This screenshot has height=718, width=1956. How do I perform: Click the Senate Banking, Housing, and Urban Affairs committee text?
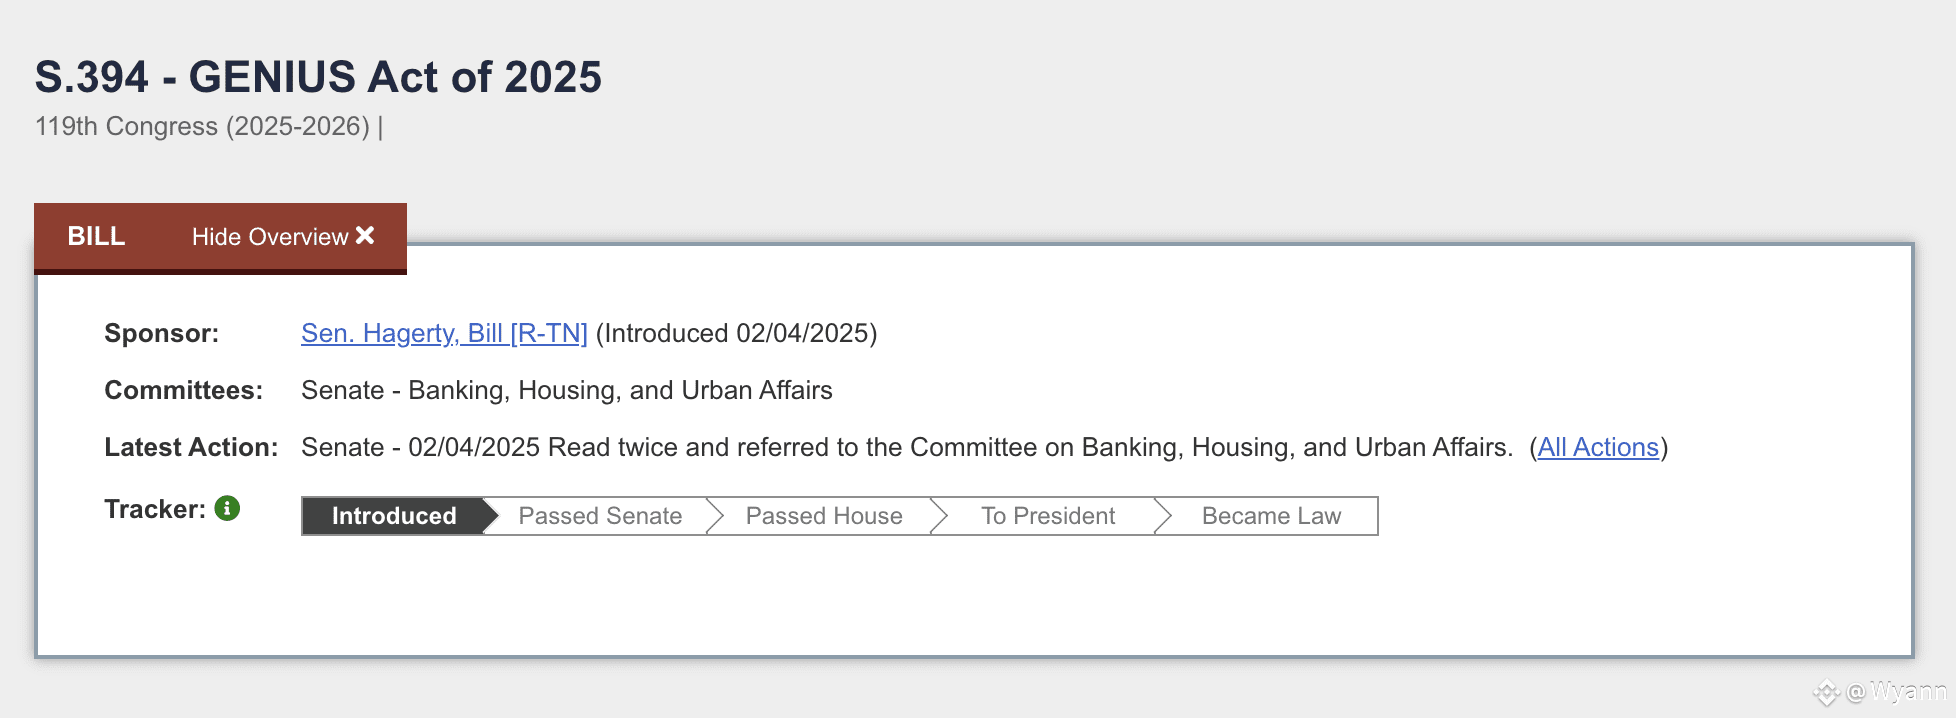[x=567, y=390]
